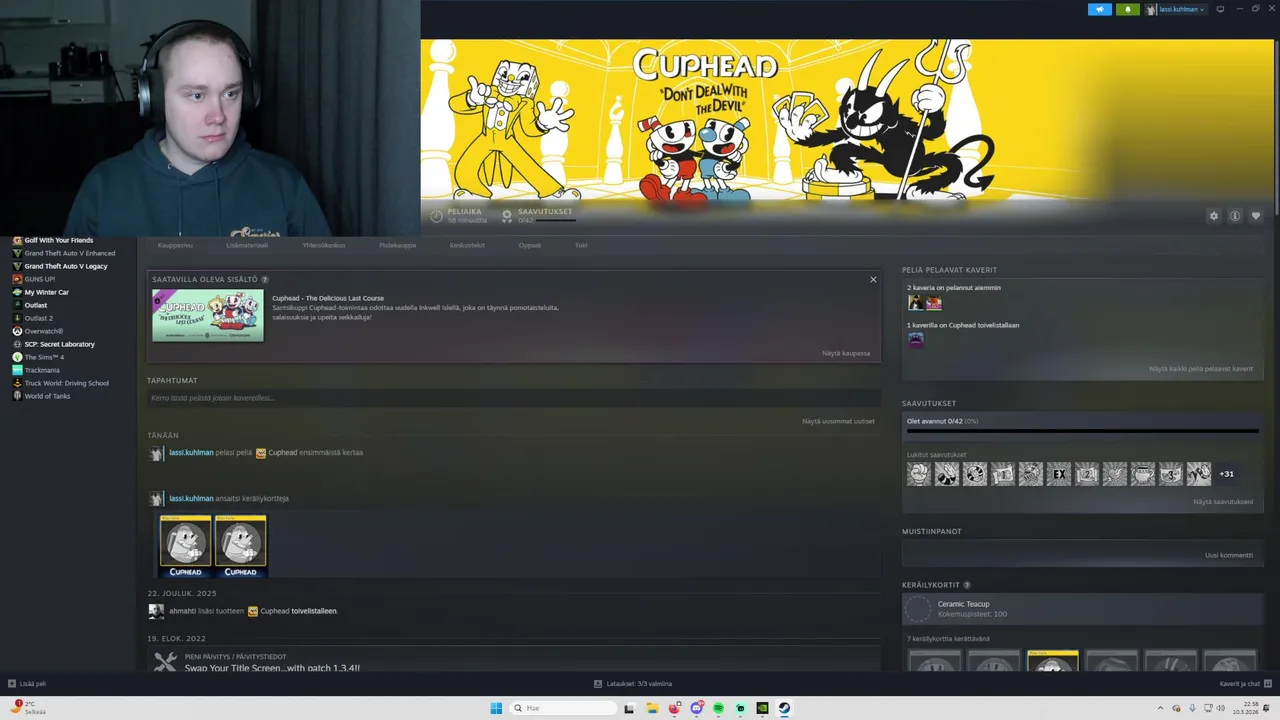Click the help icon beside Keräilykortit
The height and width of the screenshot is (720, 1280).
click(967, 585)
